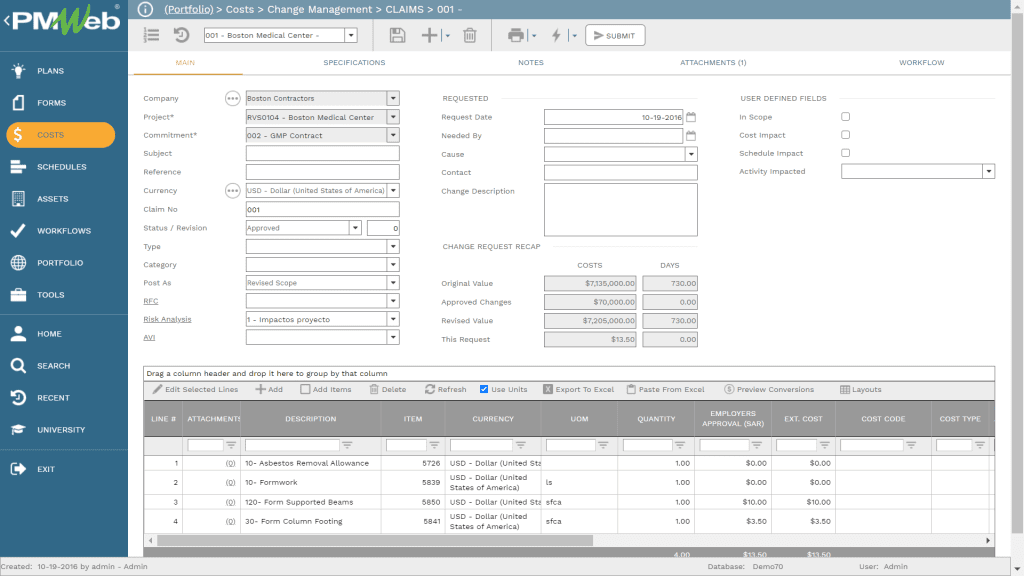This screenshot has width=1024, height=576.
Task: Open lightning bolt actions icon
Action: click(x=556, y=35)
